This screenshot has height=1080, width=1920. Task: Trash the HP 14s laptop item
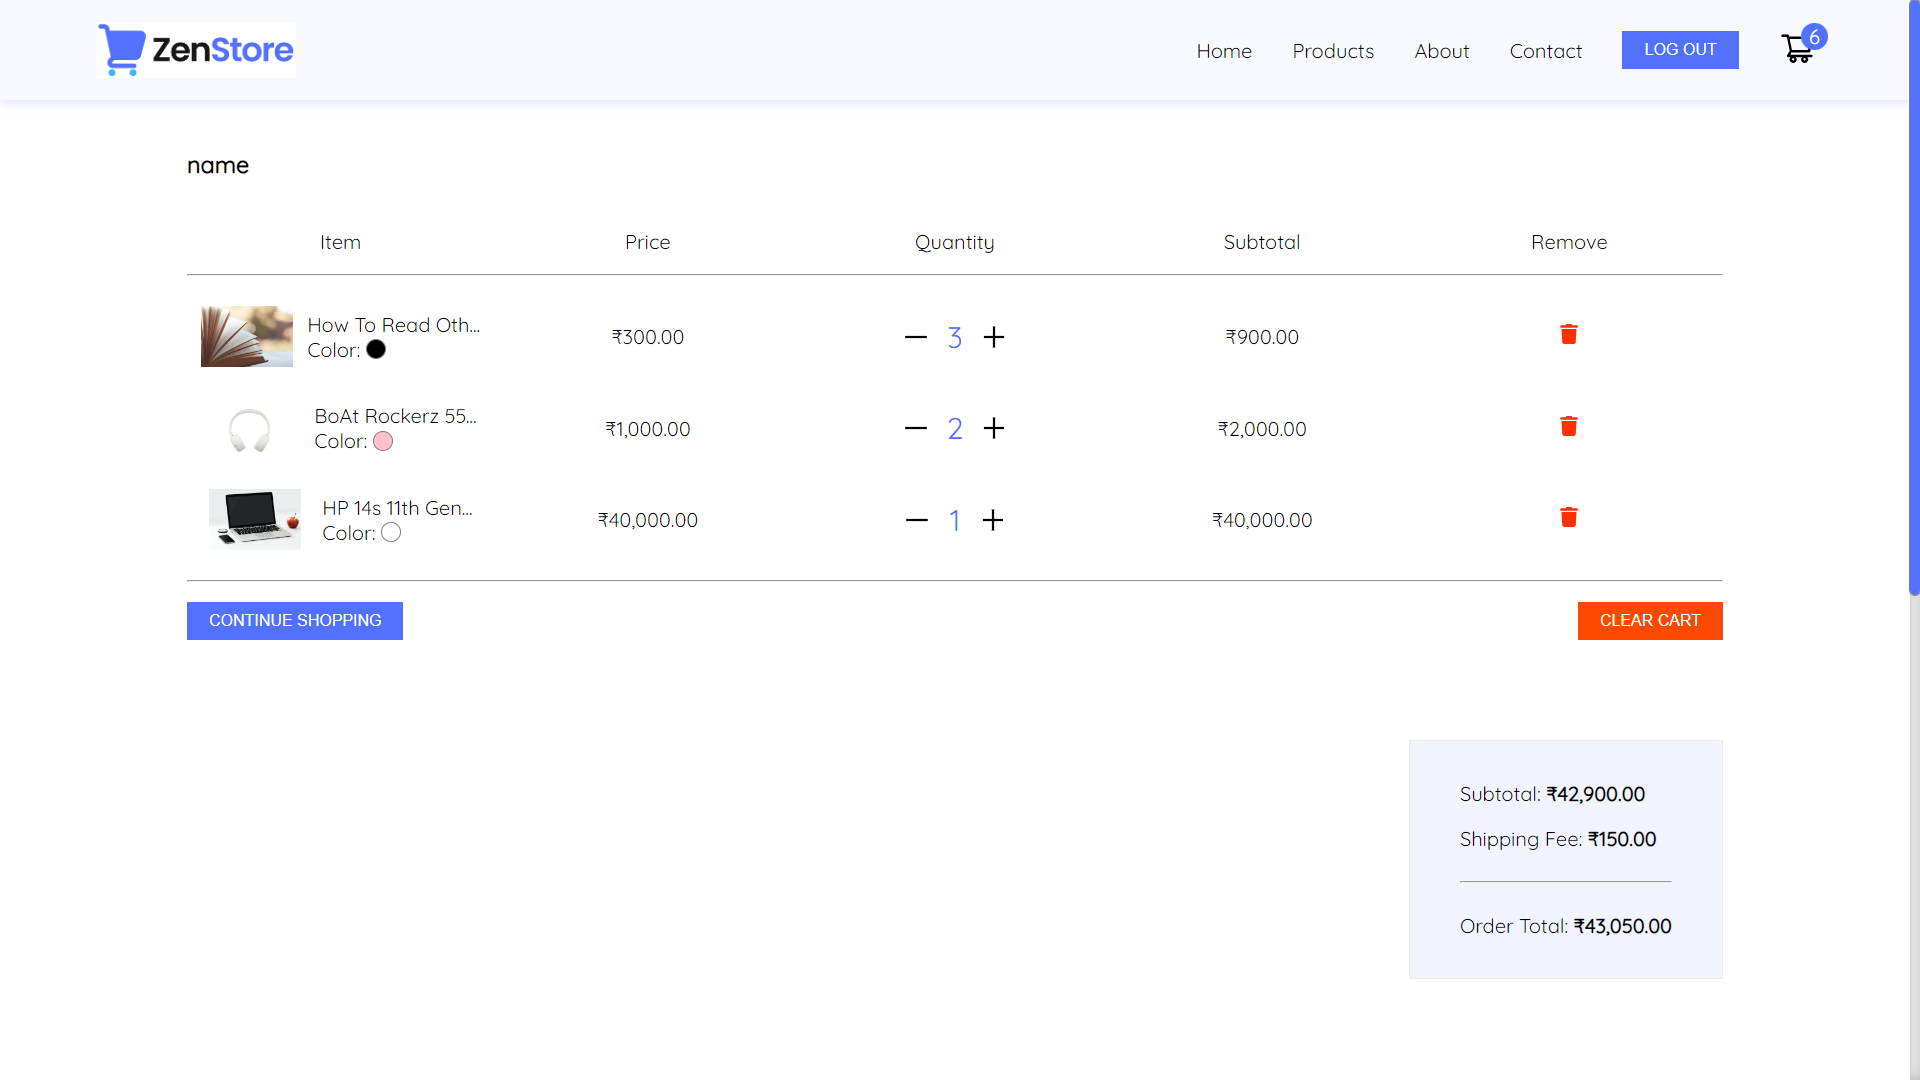pos(1568,518)
